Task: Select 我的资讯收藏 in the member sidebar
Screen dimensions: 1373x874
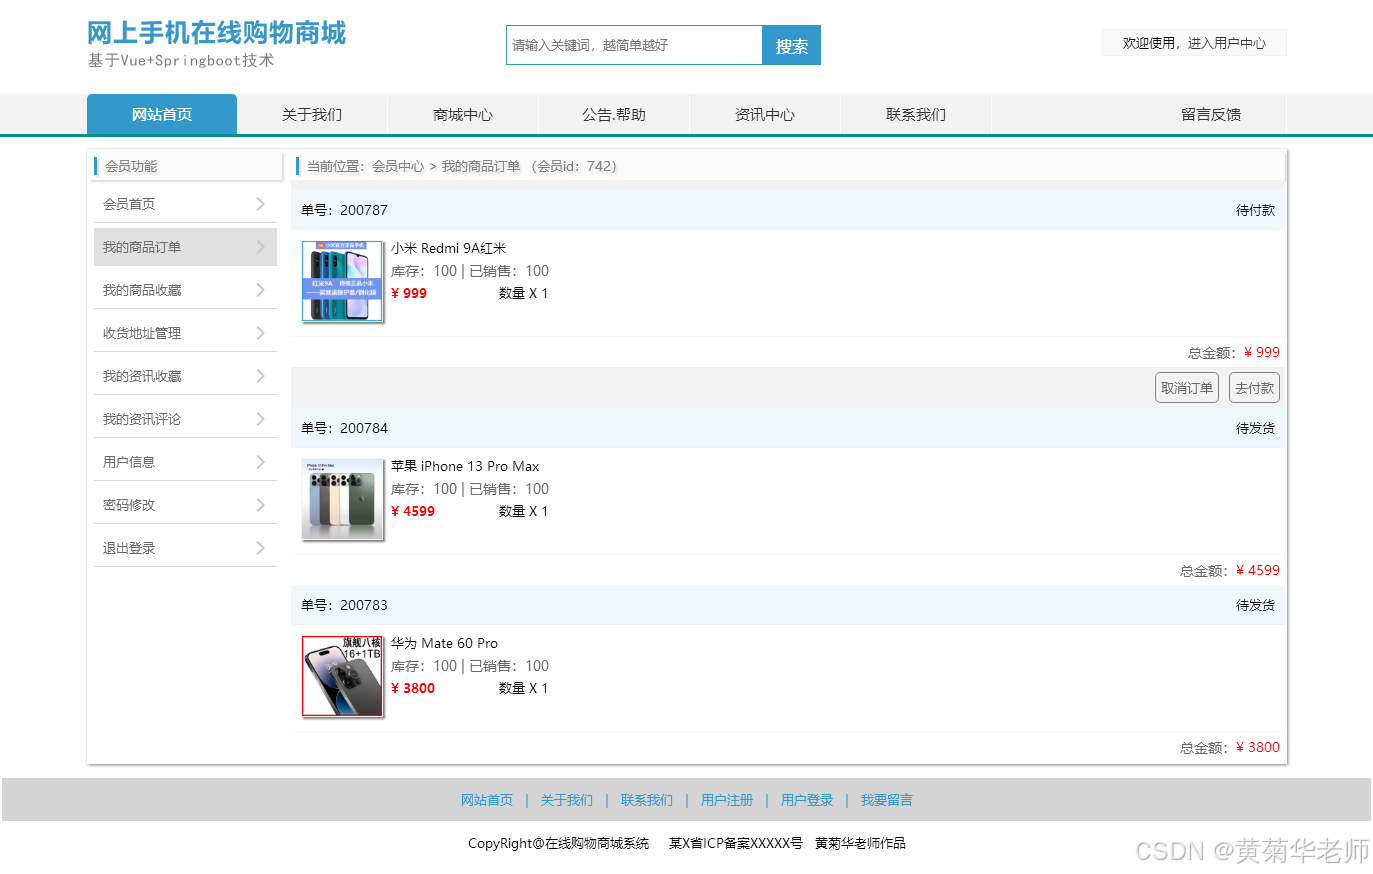Action: [x=185, y=376]
